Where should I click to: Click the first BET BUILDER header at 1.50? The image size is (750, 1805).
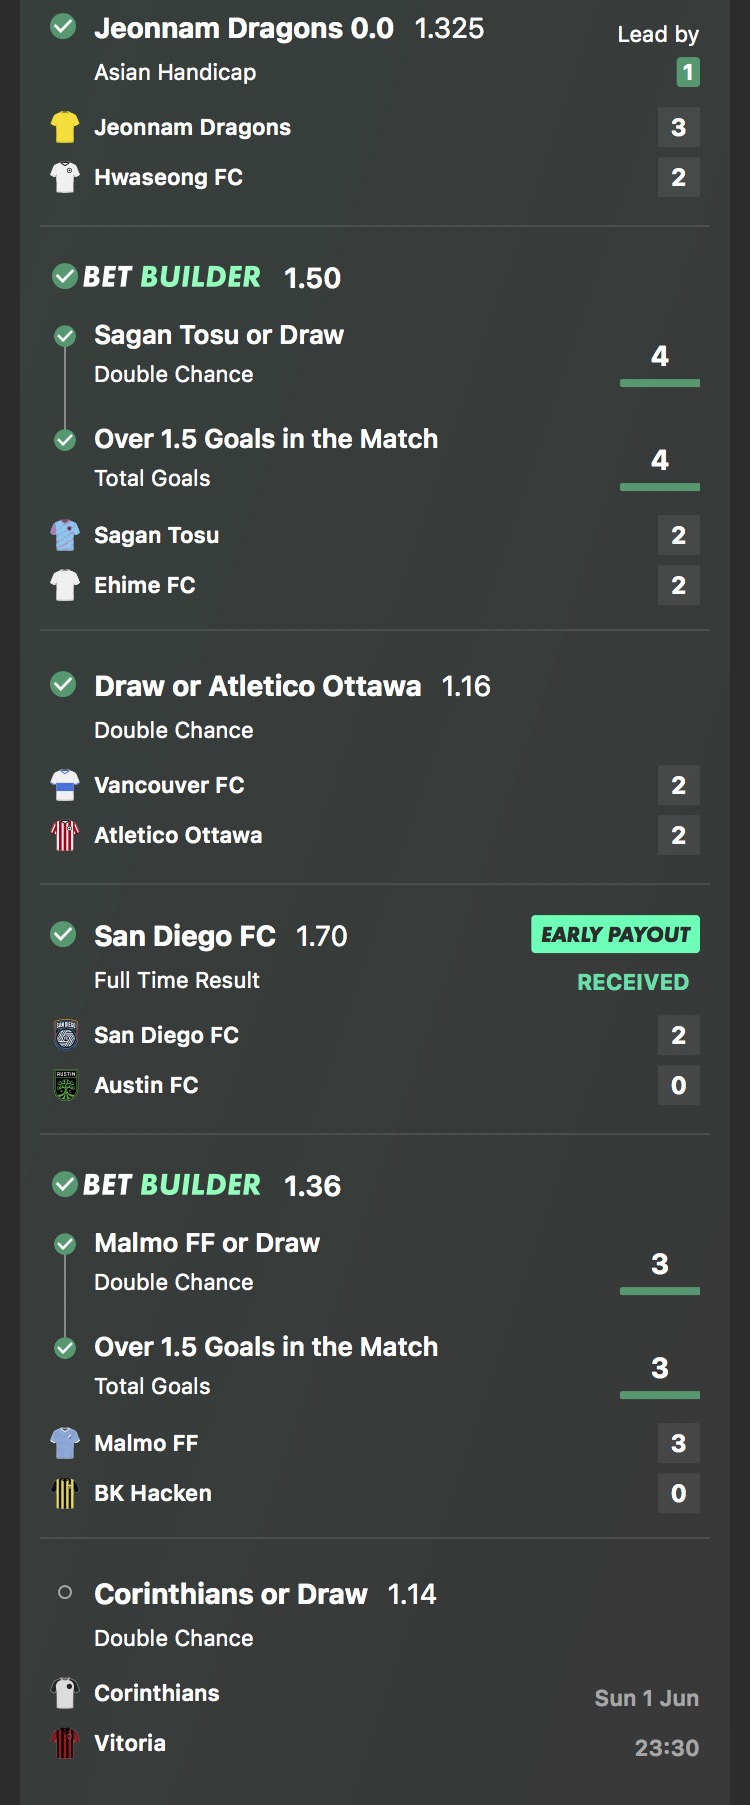197,277
